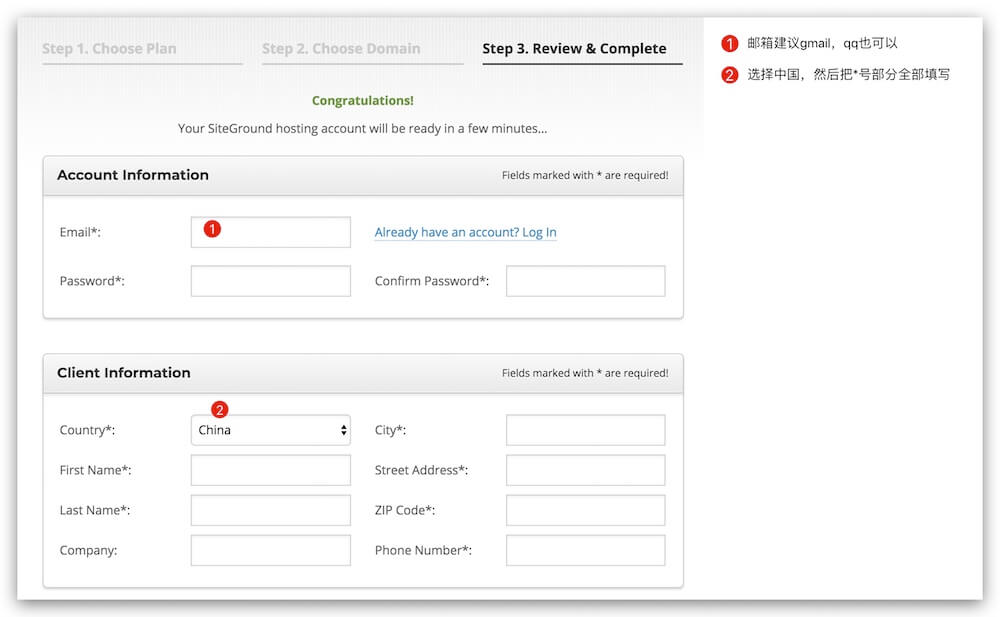The image size is (1000, 617).
Task: Select Step 3. Review & Complete tab
Action: click(x=574, y=49)
